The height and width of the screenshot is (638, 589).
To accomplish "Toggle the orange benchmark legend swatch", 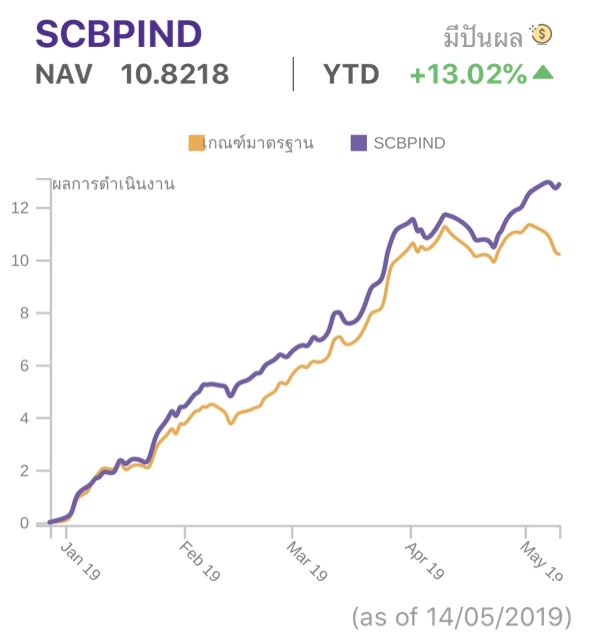I will [x=196, y=143].
